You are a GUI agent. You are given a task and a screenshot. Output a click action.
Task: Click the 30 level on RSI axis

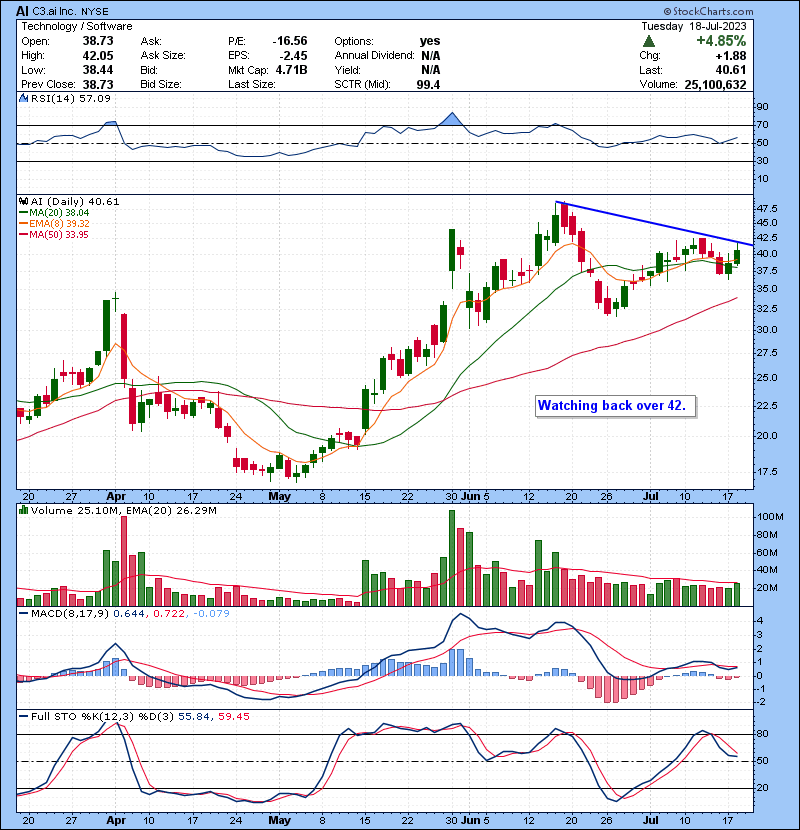tap(763, 161)
